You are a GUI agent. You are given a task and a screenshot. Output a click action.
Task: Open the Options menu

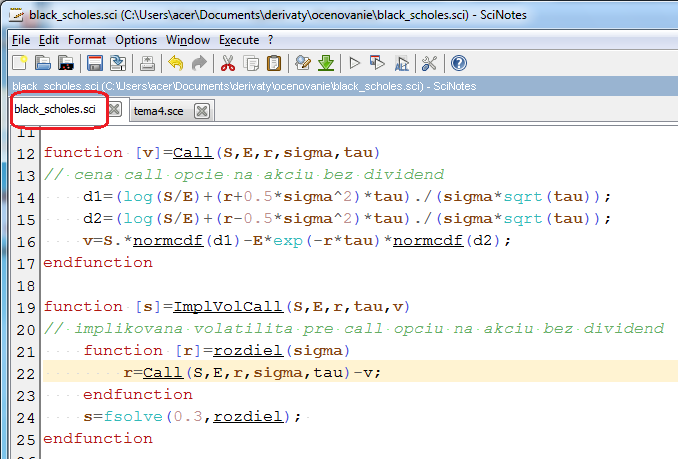tap(136, 40)
